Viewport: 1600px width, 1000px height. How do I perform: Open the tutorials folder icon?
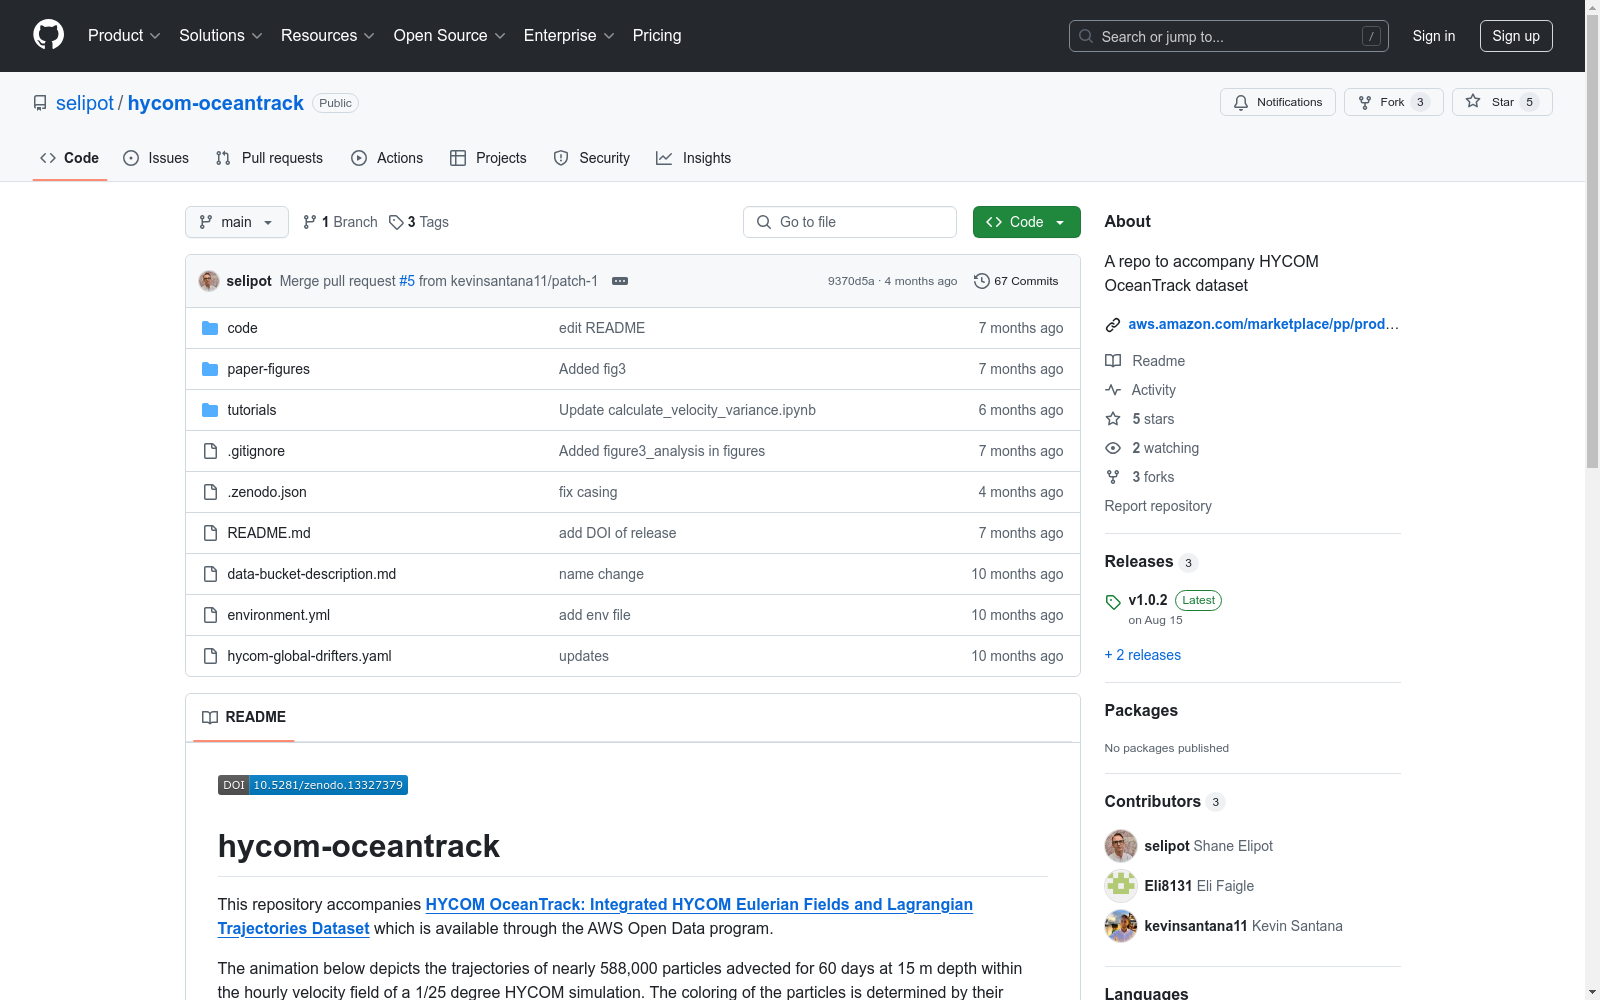(x=210, y=410)
